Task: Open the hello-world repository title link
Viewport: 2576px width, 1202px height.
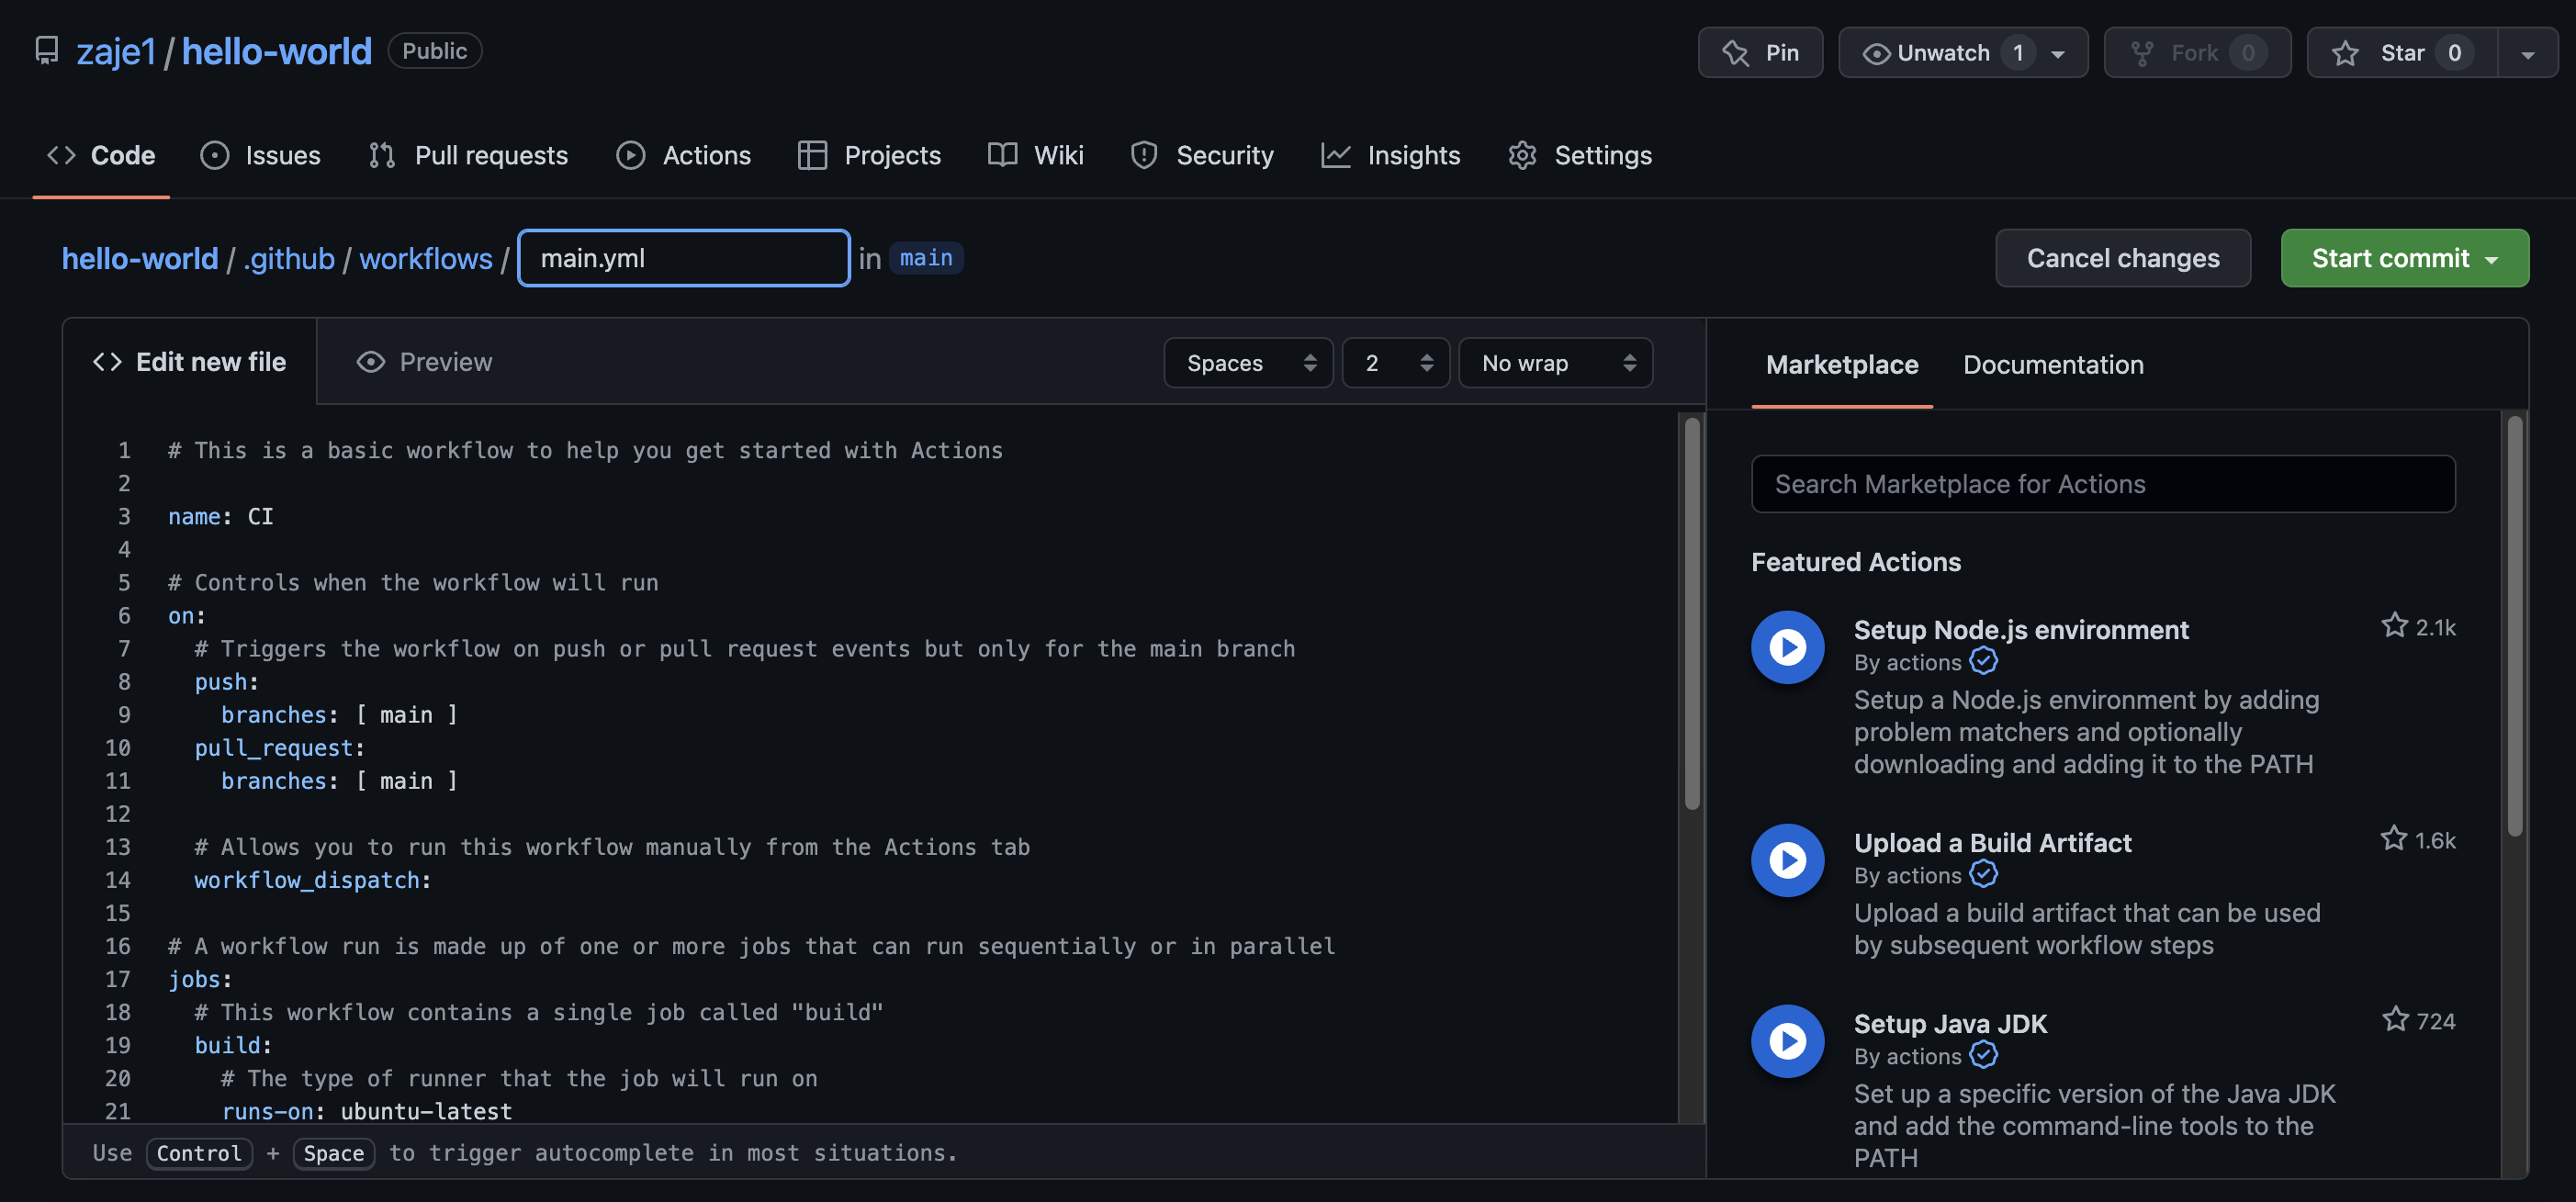Action: click(x=277, y=51)
